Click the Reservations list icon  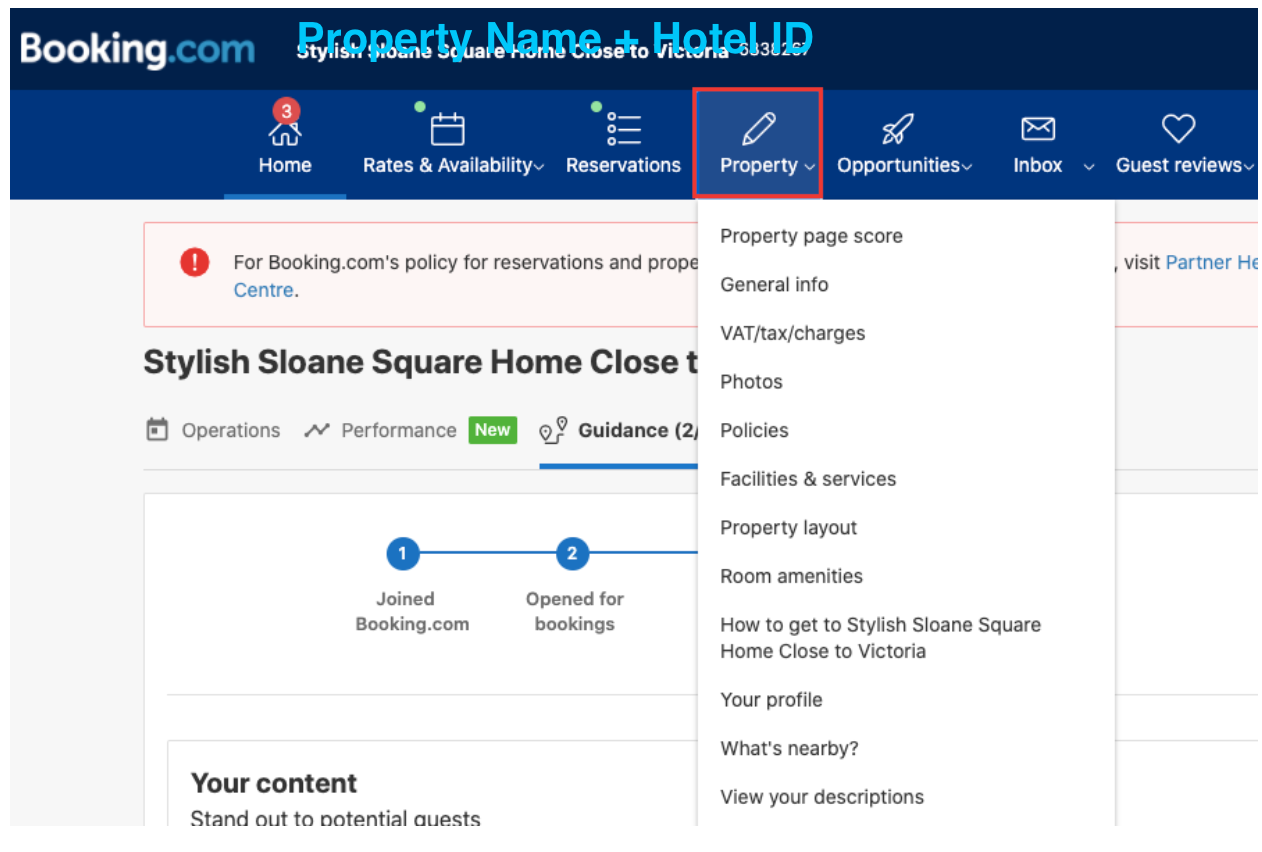pyautogui.click(x=624, y=130)
